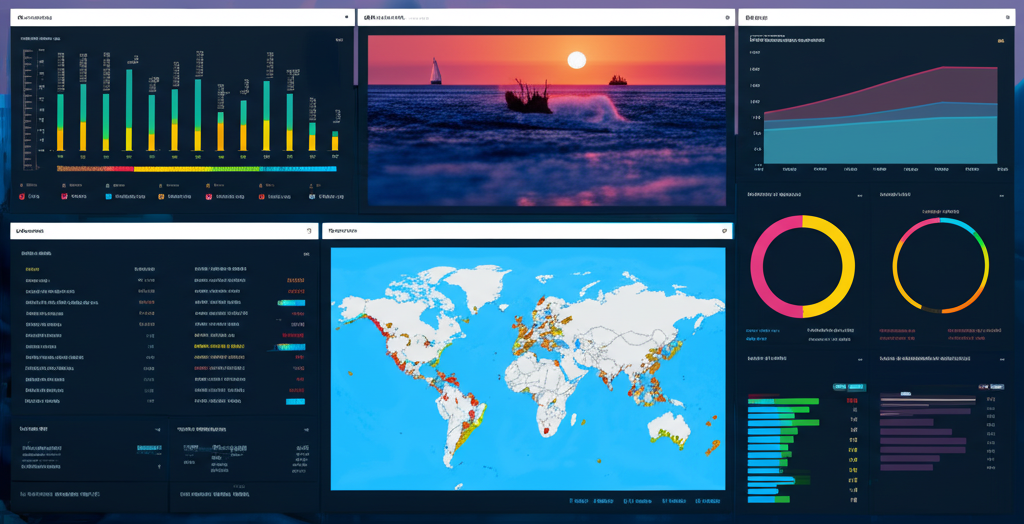Image resolution: width=1024 pixels, height=524 pixels.
Task: Toggle the last gray legend entry under bar chart
Action: [x=310, y=197]
